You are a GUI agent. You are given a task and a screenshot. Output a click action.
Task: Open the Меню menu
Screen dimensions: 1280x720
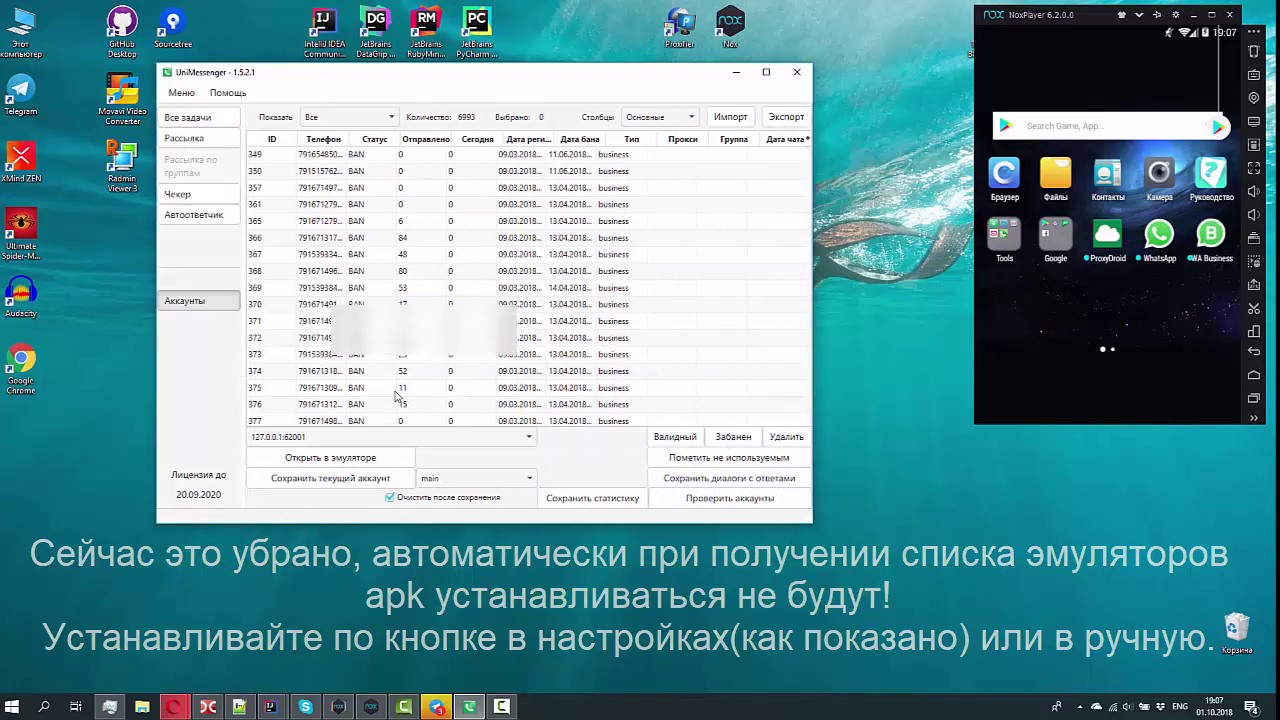[181, 93]
